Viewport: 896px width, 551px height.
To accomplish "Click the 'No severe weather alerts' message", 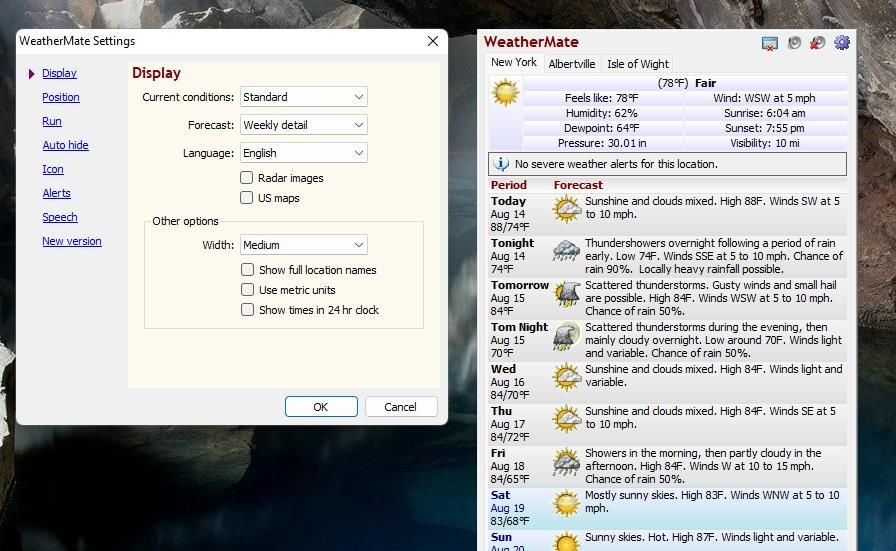I will click(616, 164).
